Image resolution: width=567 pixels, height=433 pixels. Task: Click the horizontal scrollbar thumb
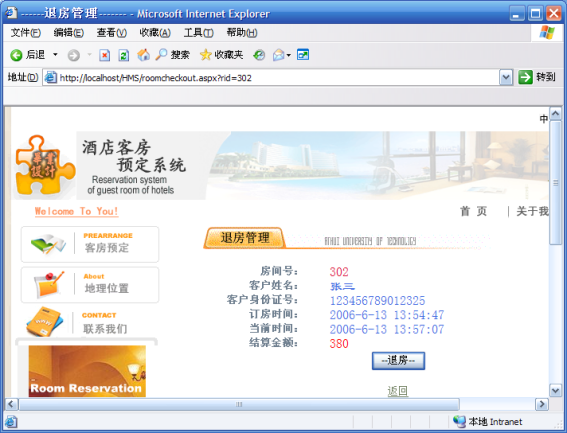coord(239,404)
